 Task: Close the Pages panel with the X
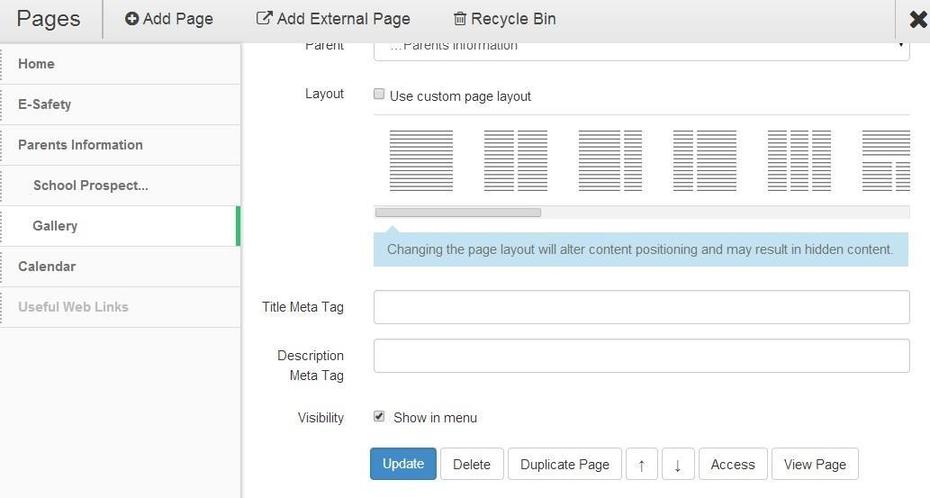point(918,20)
